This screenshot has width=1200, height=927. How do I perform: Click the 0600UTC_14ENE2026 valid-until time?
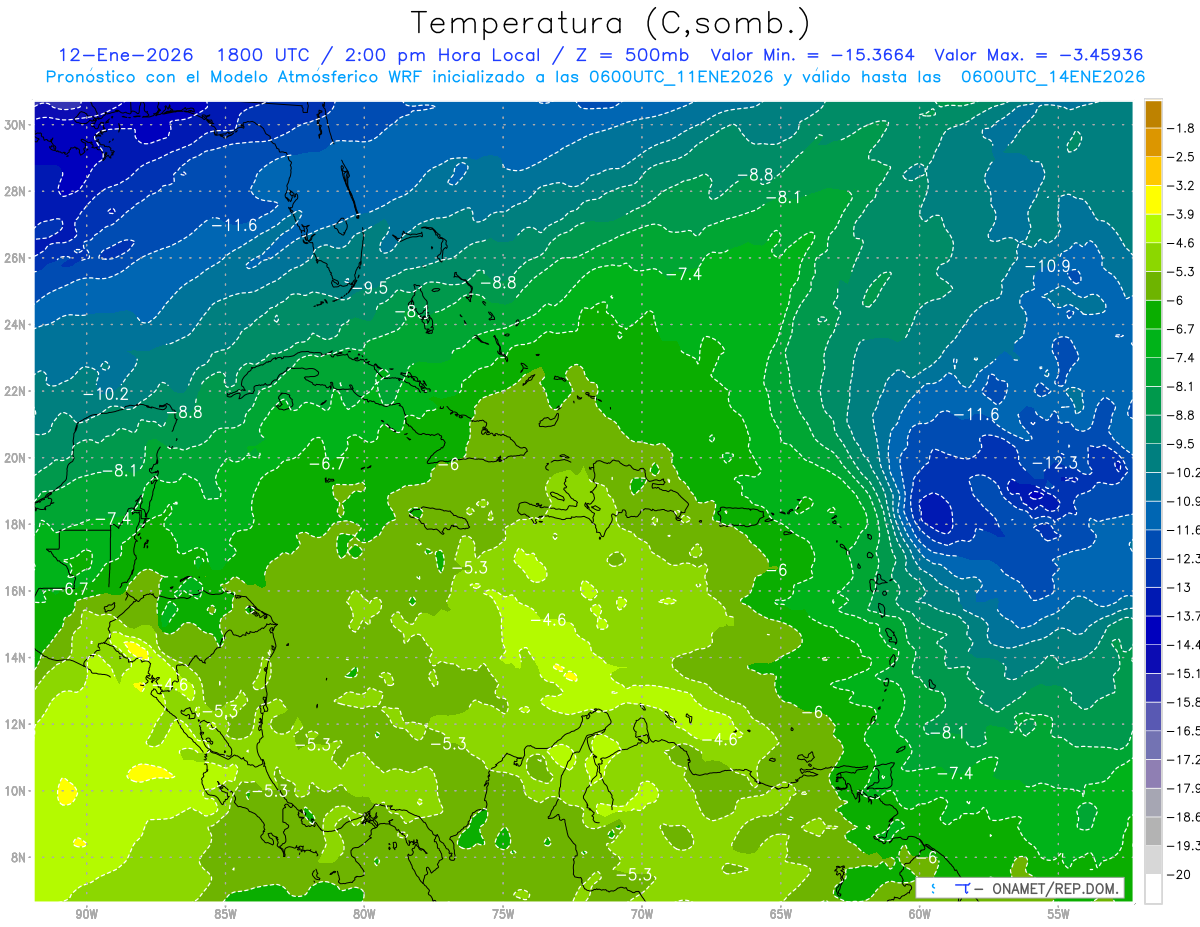click(1053, 77)
